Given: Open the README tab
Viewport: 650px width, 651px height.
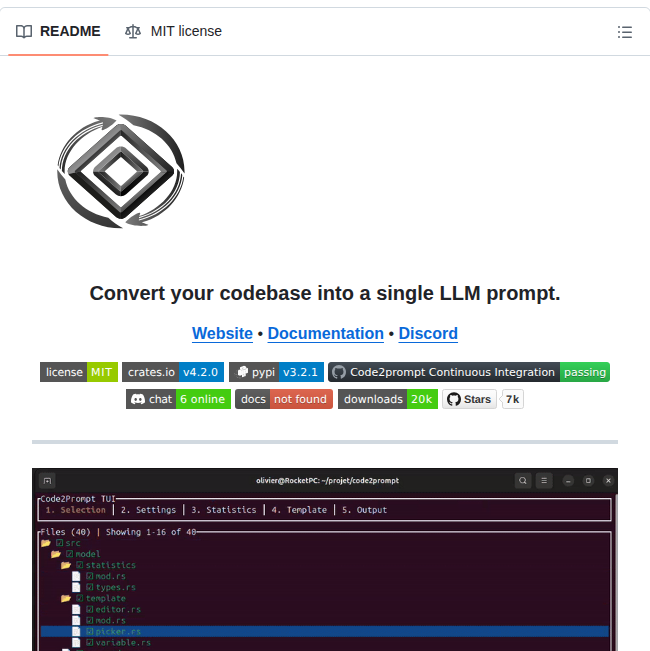Looking at the screenshot, I should click(58, 32).
